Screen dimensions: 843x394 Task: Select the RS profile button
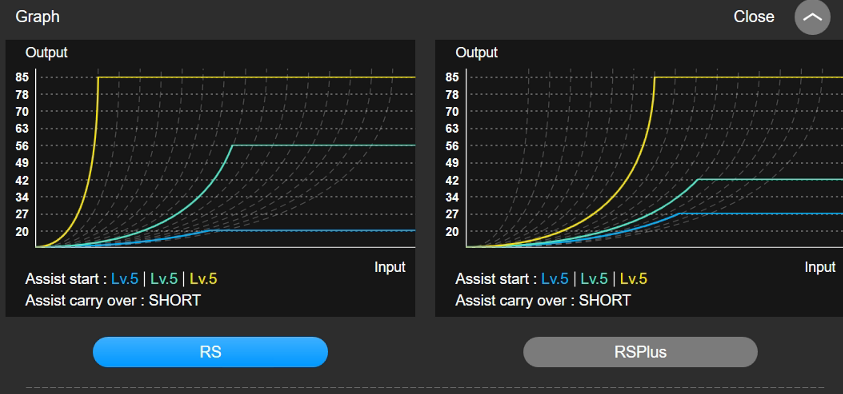[210, 352]
